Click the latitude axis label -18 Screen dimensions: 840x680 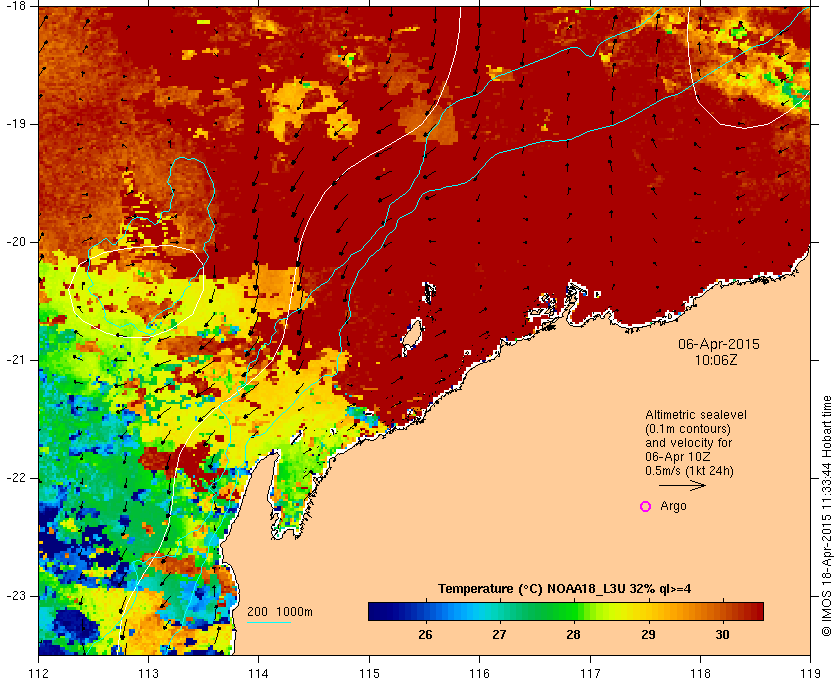(x=15, y=5)
